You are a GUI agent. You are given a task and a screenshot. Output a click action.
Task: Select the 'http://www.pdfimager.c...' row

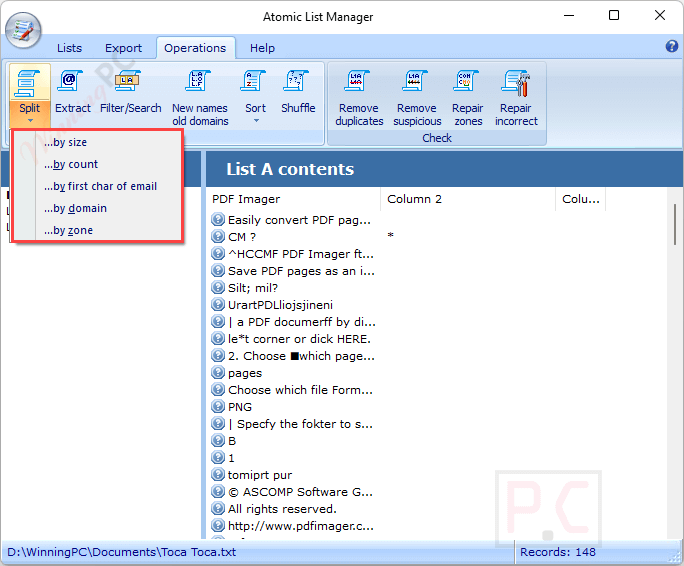tap(293, 526)
